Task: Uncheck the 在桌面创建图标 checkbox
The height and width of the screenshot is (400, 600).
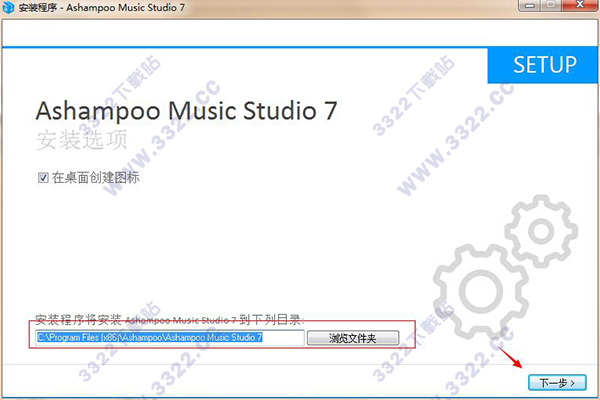Action: [43, 178]
